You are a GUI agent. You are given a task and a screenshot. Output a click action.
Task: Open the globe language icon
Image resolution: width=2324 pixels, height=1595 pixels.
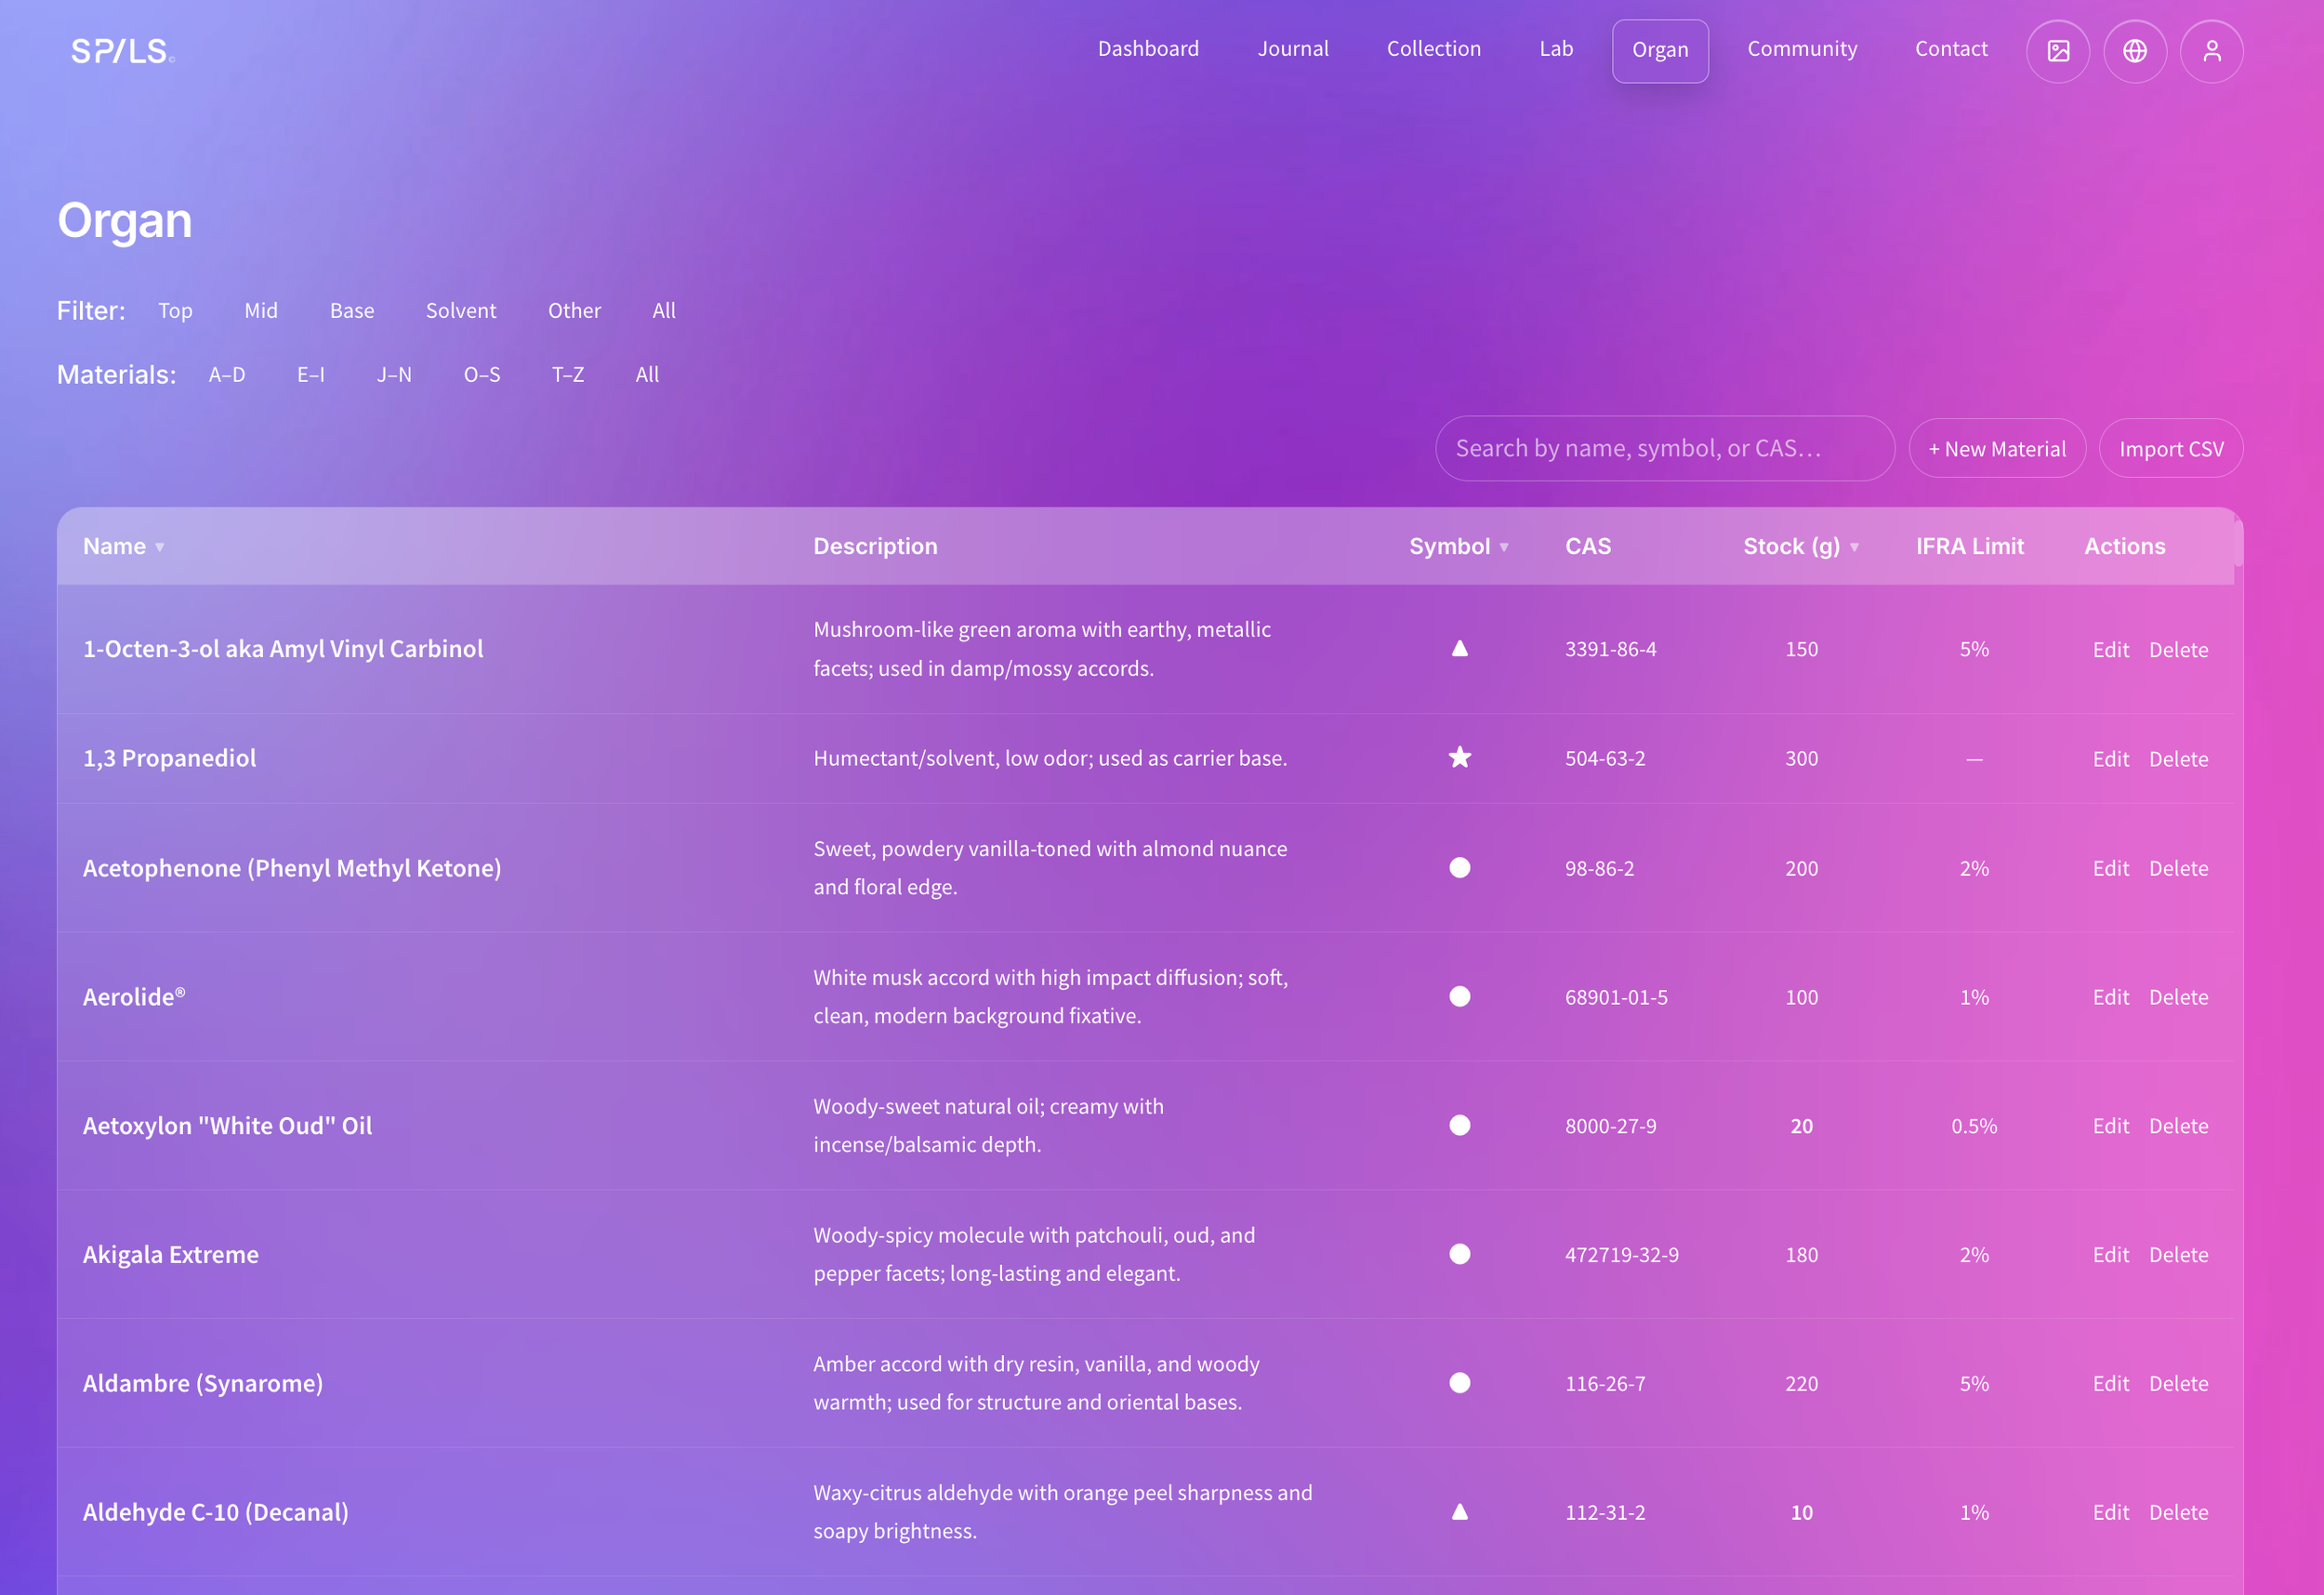[2135, 51]
